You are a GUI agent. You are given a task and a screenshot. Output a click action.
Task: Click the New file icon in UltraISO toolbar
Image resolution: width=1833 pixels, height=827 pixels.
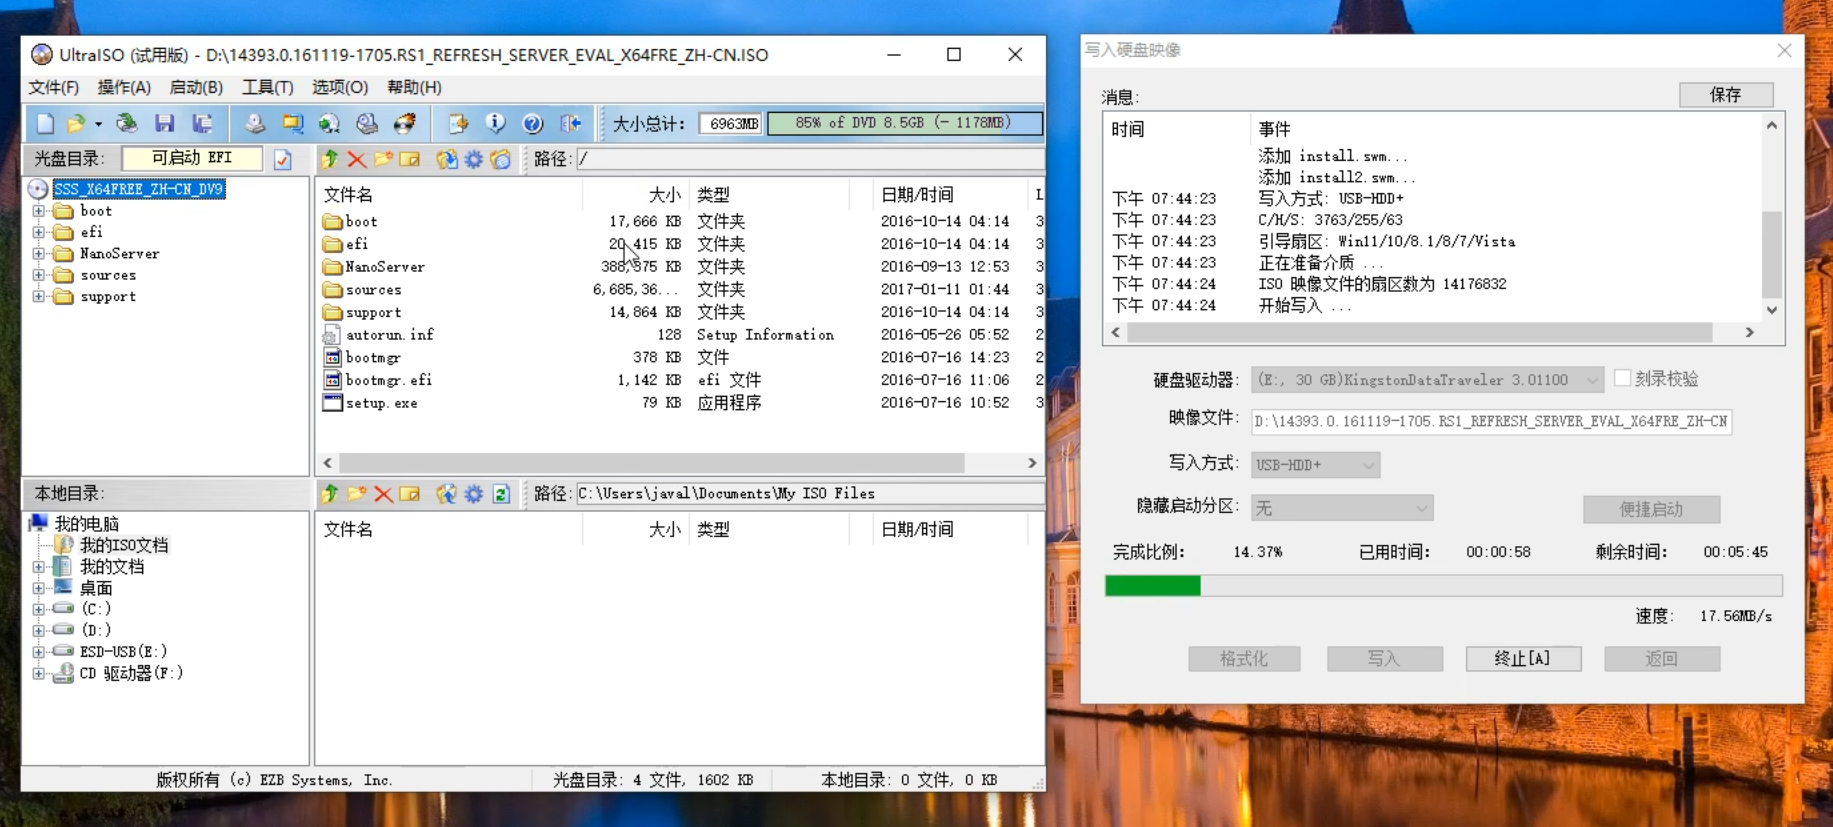pyautogui.click(x=45, y=123)
